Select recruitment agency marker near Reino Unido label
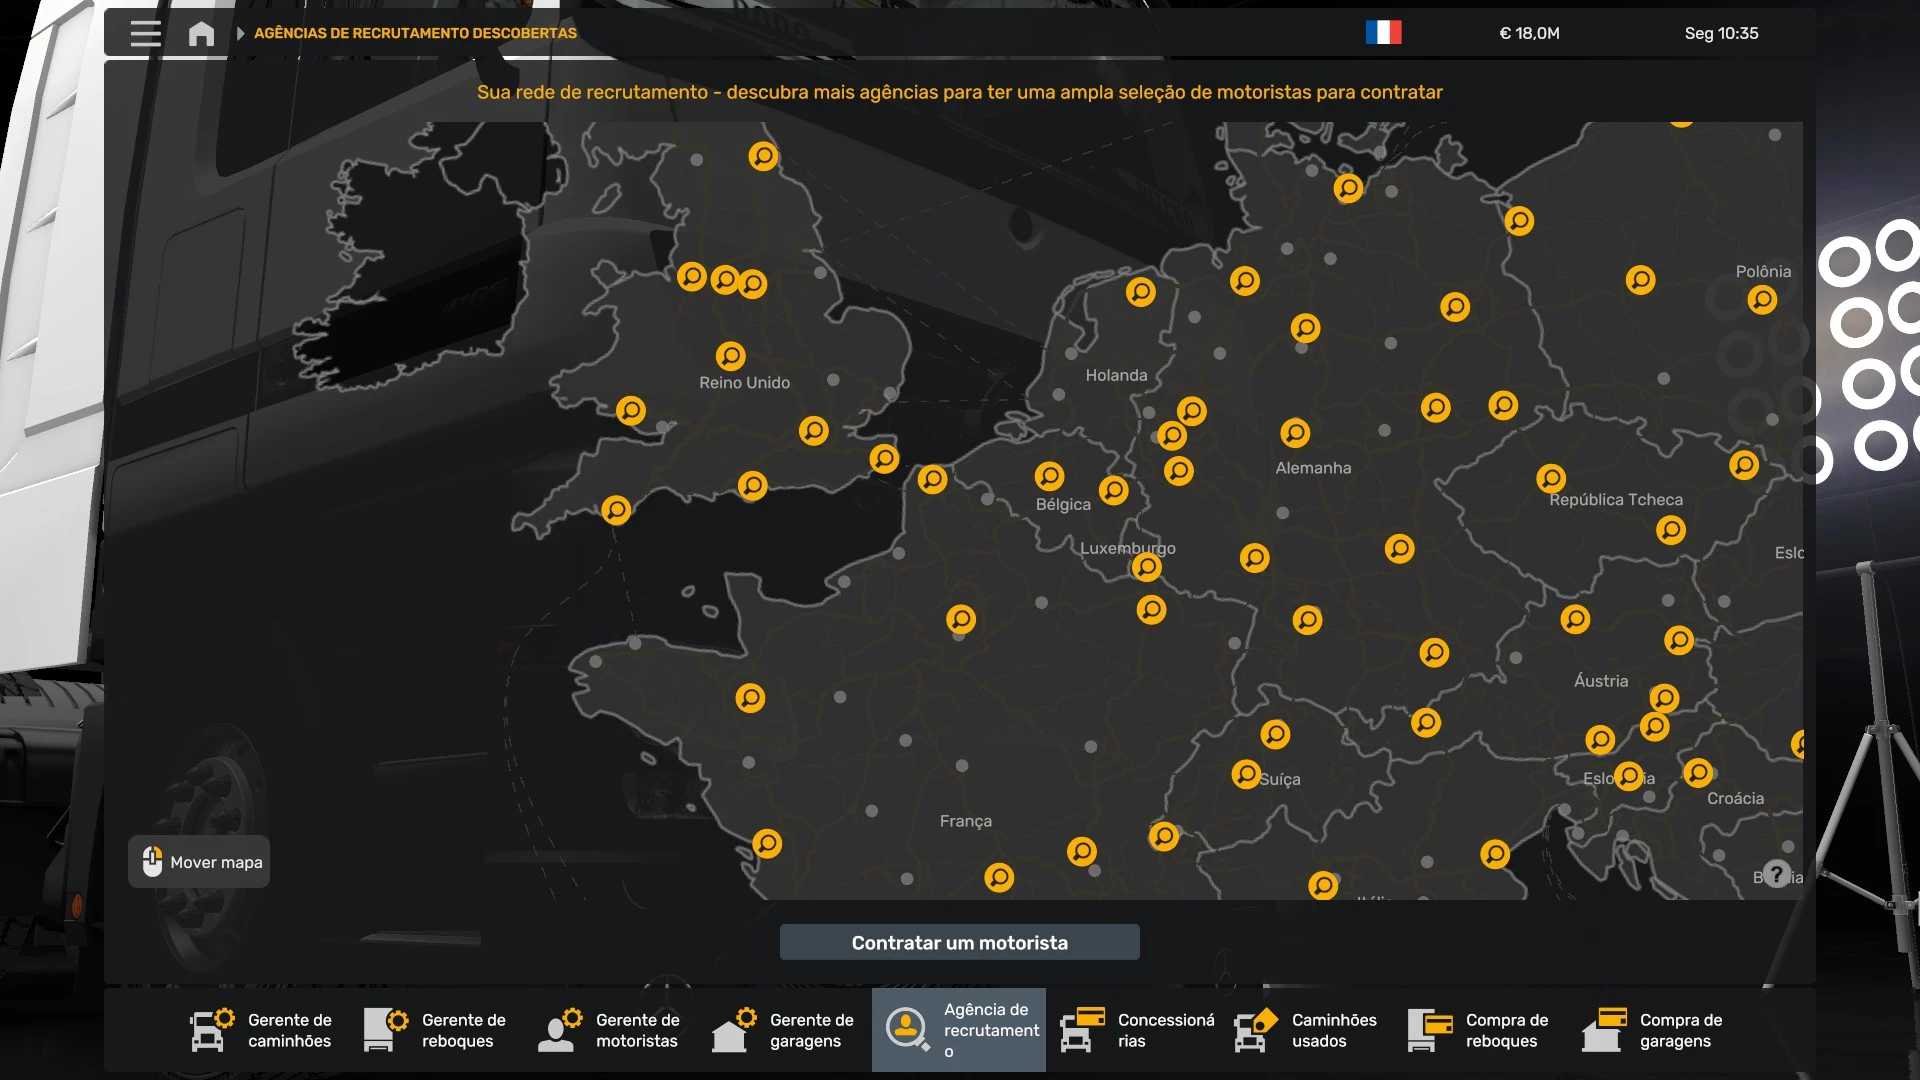The image size is (1920, 1080). 730,356
